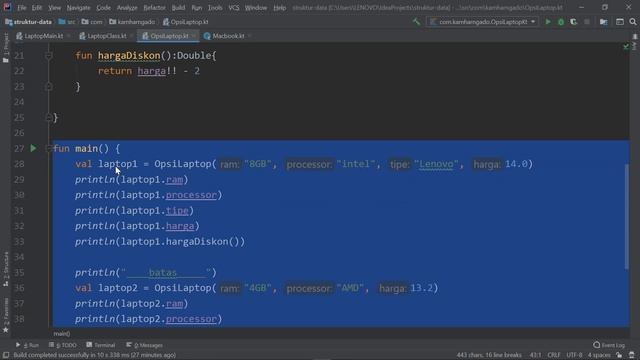Screen dimensions: 640x360
Task: Run the program with green play icon
Action: pos(548,22)
